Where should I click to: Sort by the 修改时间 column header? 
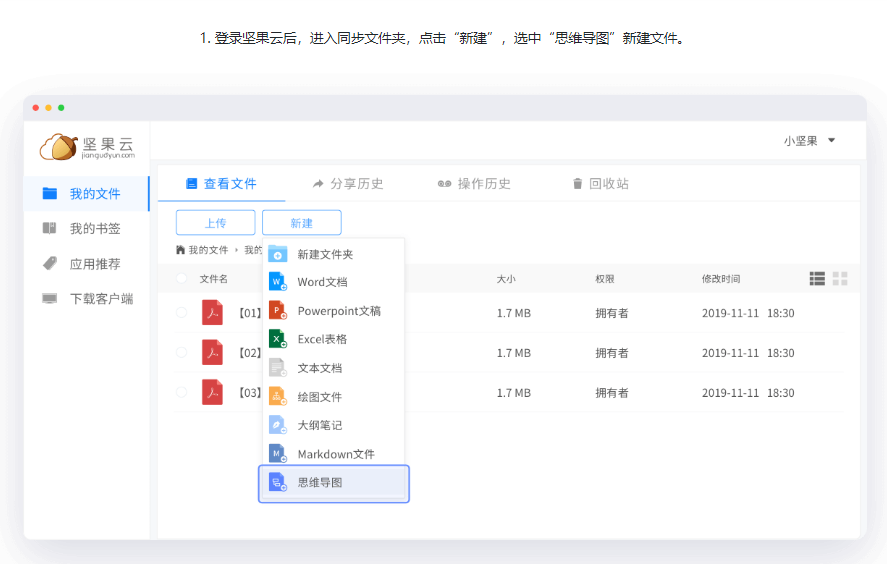[721, 278]
